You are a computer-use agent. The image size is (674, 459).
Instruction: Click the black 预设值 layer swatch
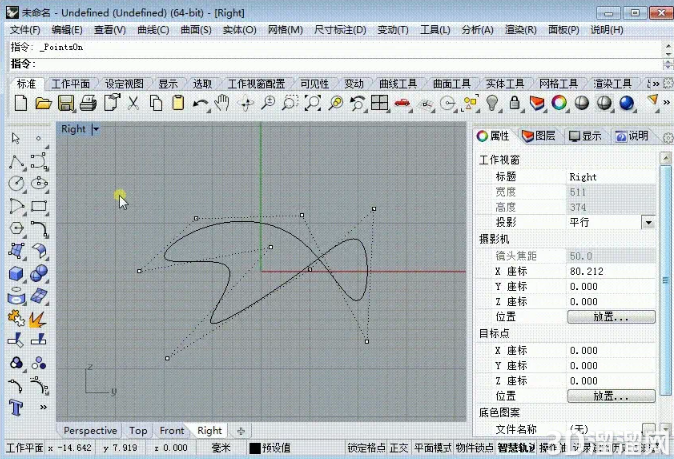(x=255, y=448)
